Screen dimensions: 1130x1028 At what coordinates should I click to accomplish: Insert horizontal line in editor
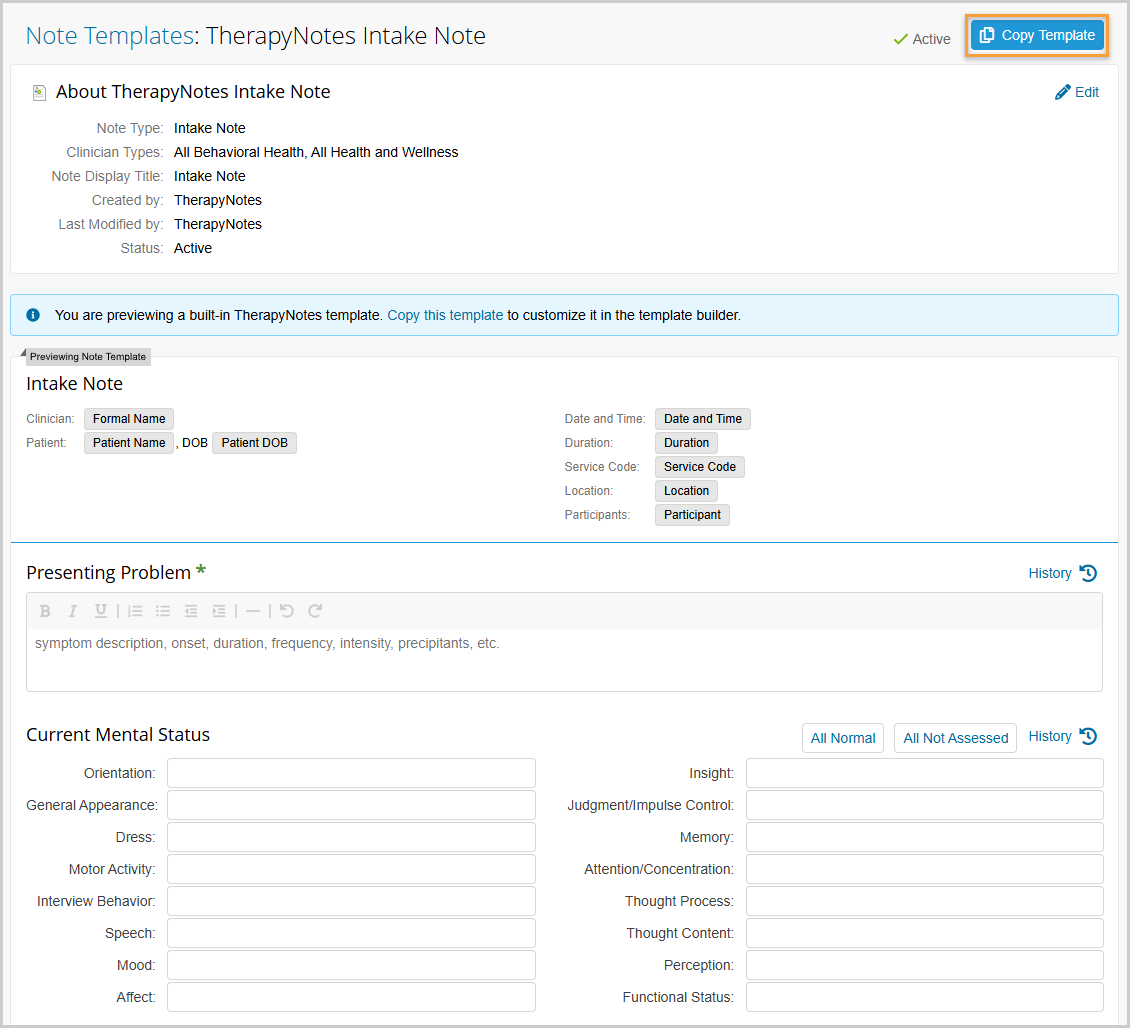point(253,611)
